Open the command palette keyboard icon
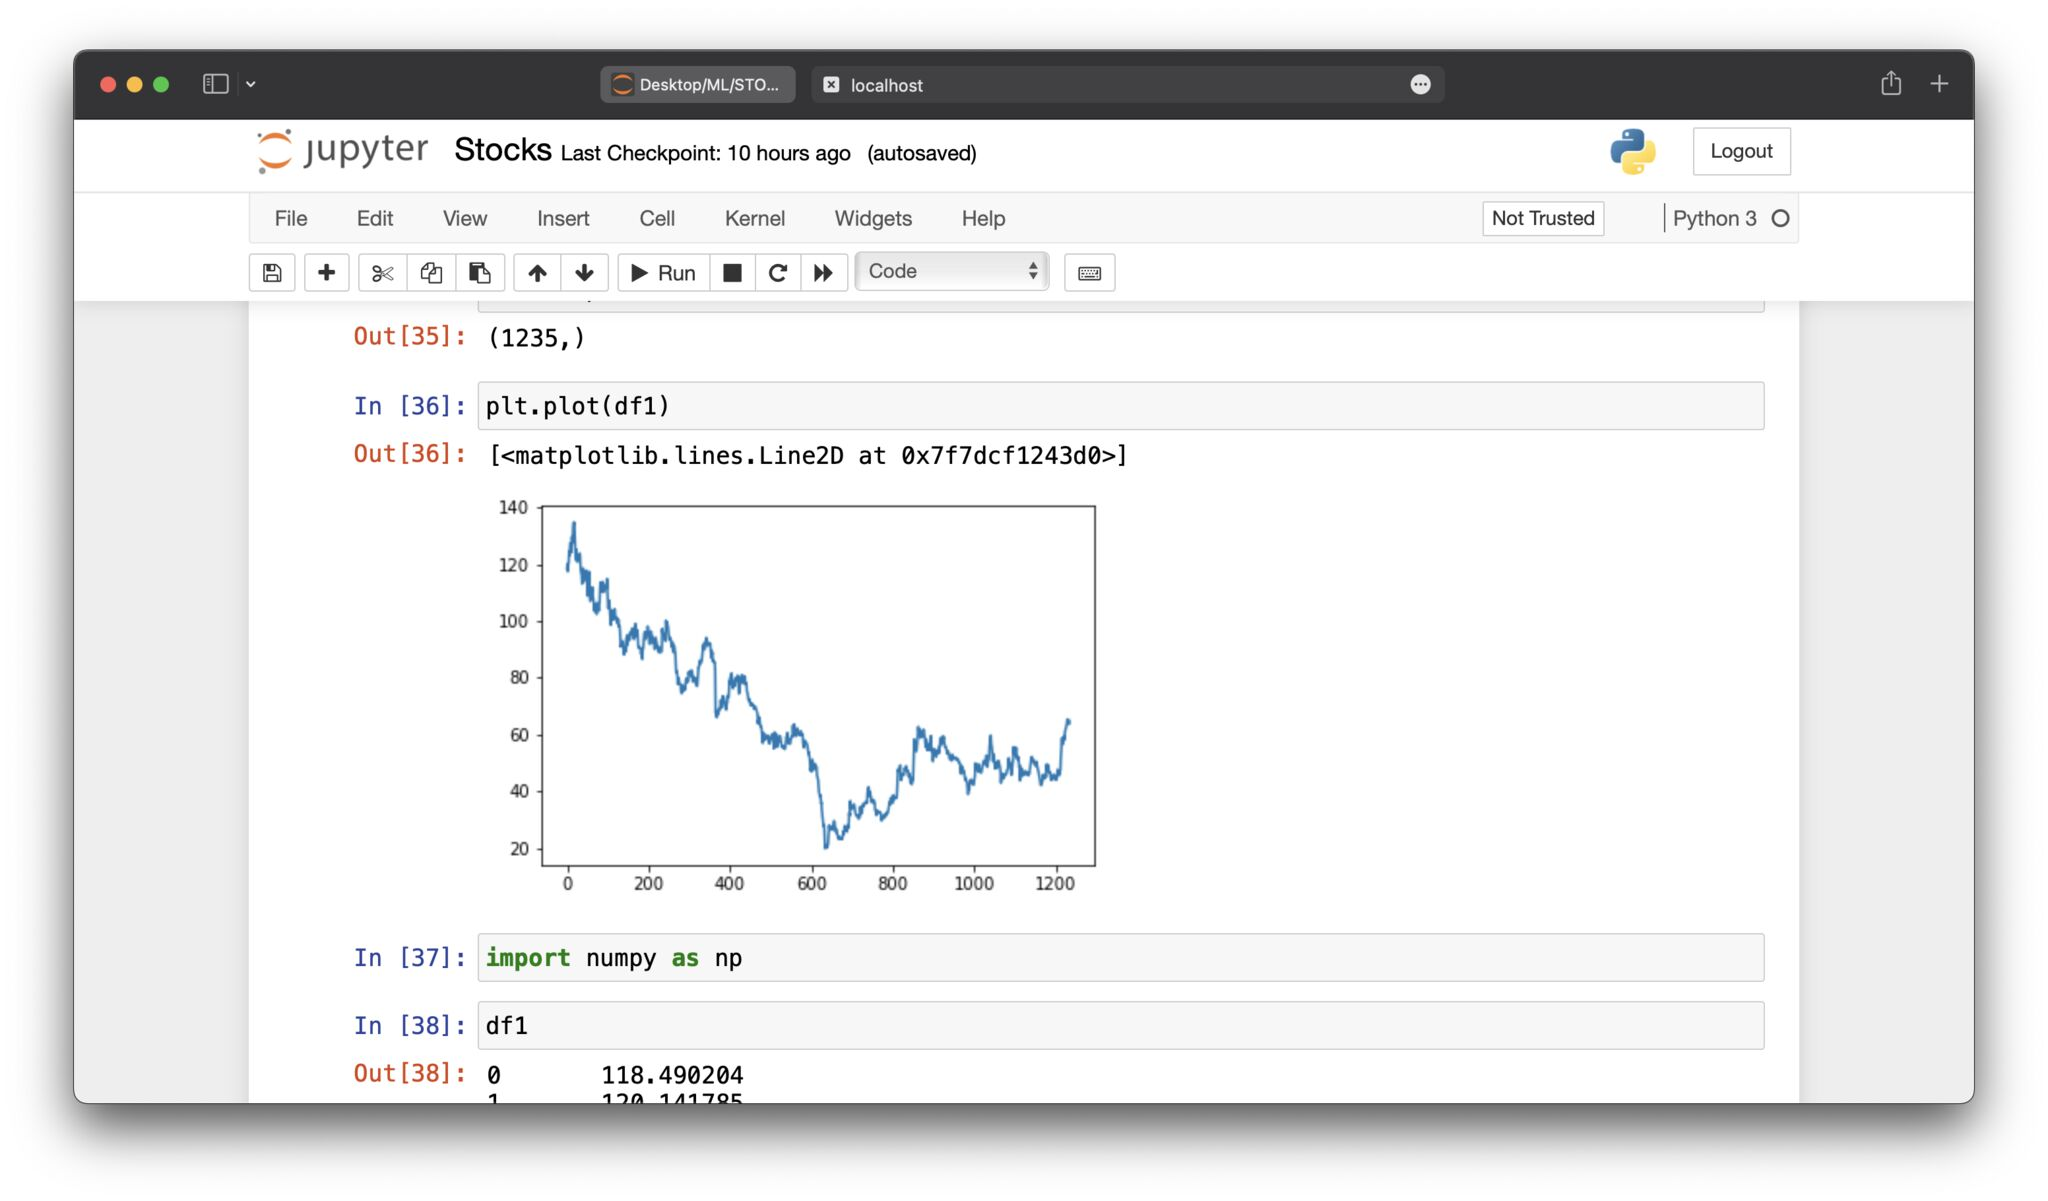The image size is (2048, 1201). click(1089, 272)
